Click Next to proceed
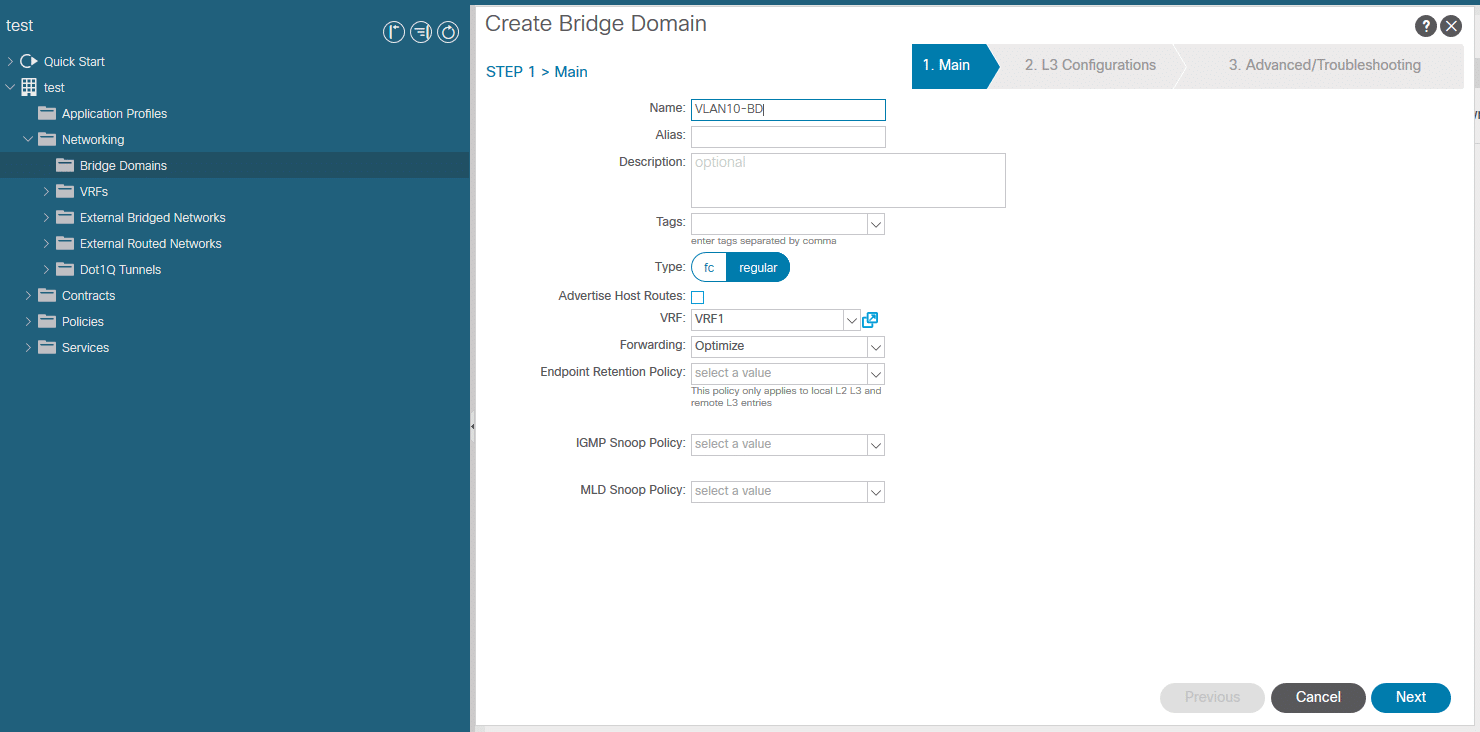Viewport: 1480px width, 732px height. tap(1410, 697)
